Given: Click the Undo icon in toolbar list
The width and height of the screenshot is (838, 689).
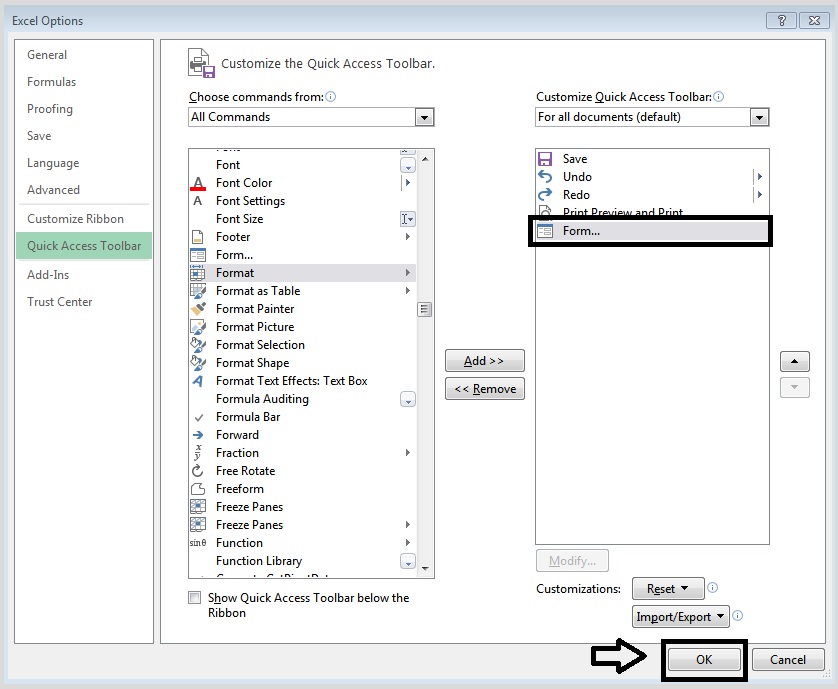Looking at the screenshot, I should click(545, 176).
